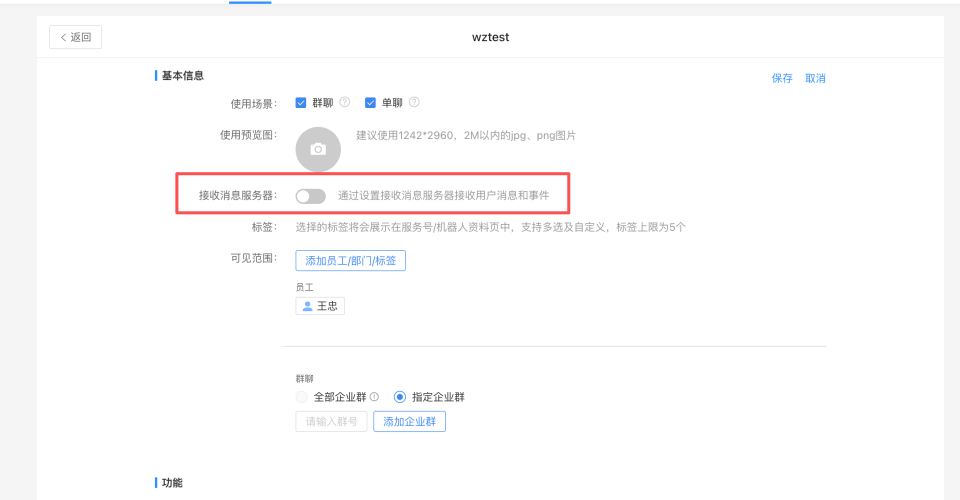Click the person icon in the 王忠 tag
This screenshot has width=960, height=500.
tap(307, 306)
